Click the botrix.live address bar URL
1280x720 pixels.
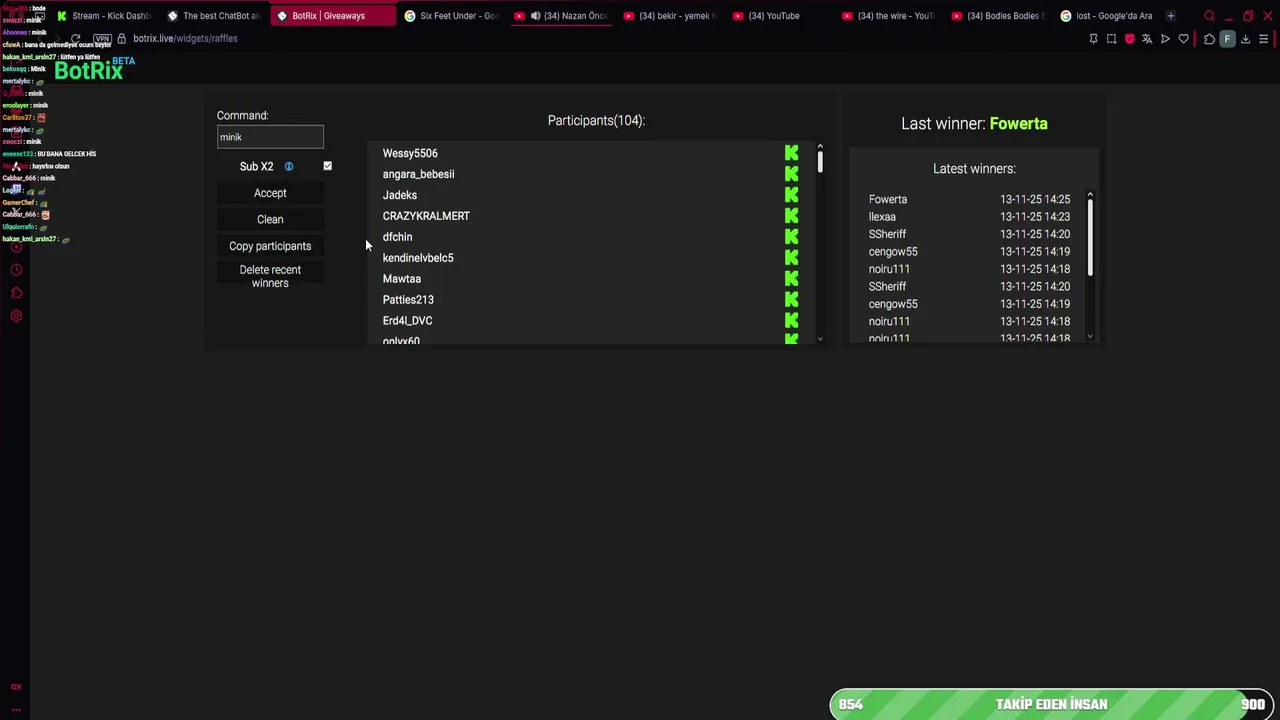tap(185, 38)
